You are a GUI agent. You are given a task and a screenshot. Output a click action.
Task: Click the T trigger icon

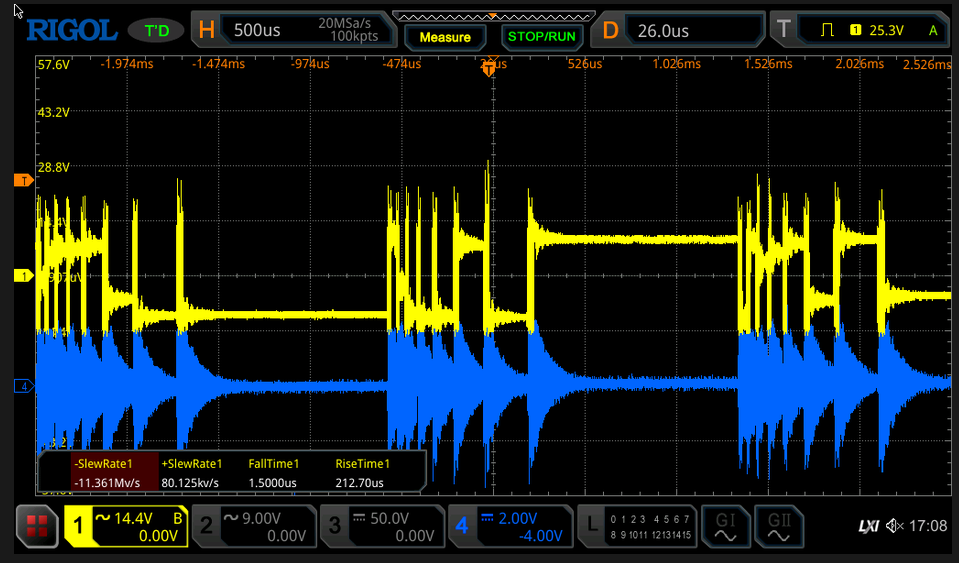pyautogui.click(x=783, y=29)
